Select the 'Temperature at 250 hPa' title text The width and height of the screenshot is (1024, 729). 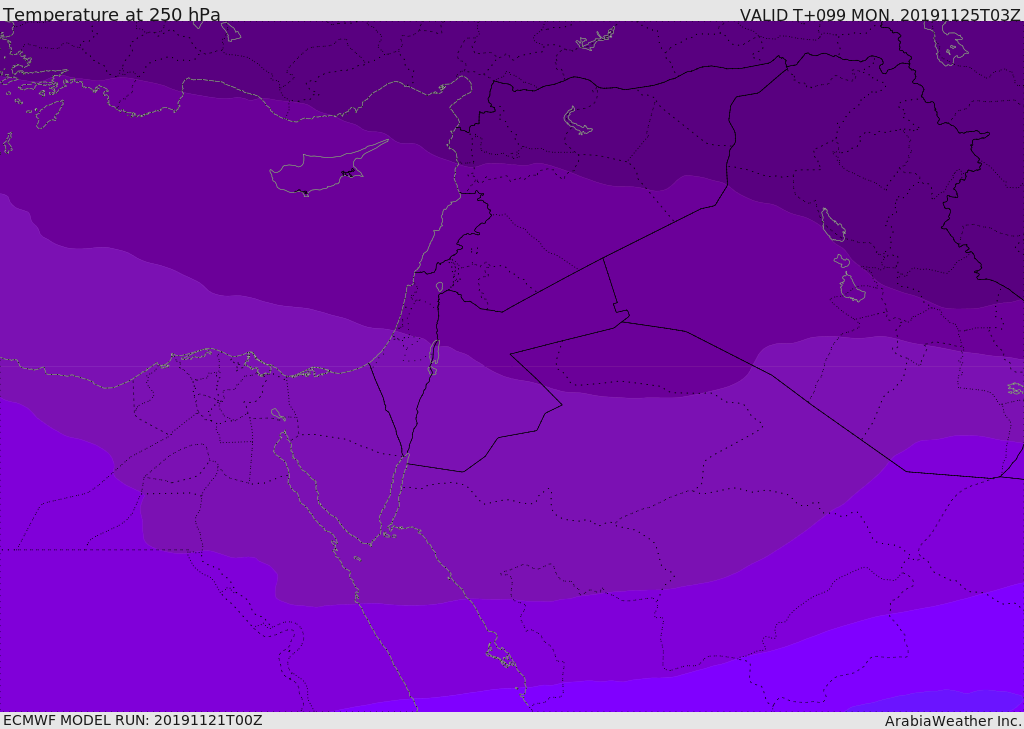(x=112, y=14)
